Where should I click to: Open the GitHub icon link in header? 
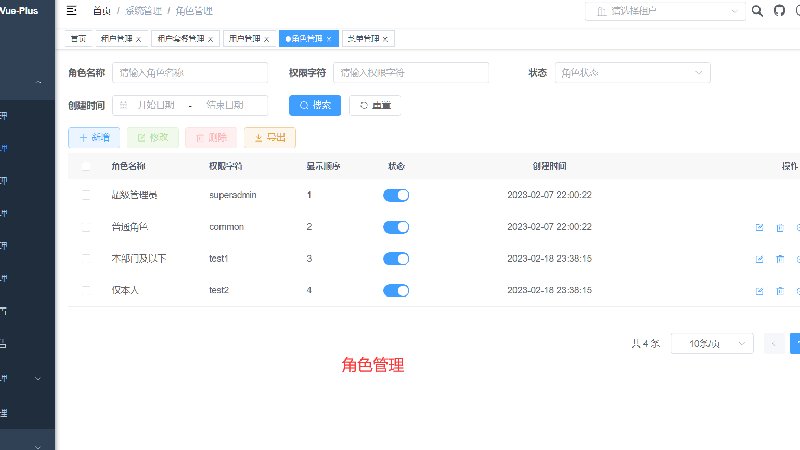coord(779,11)
